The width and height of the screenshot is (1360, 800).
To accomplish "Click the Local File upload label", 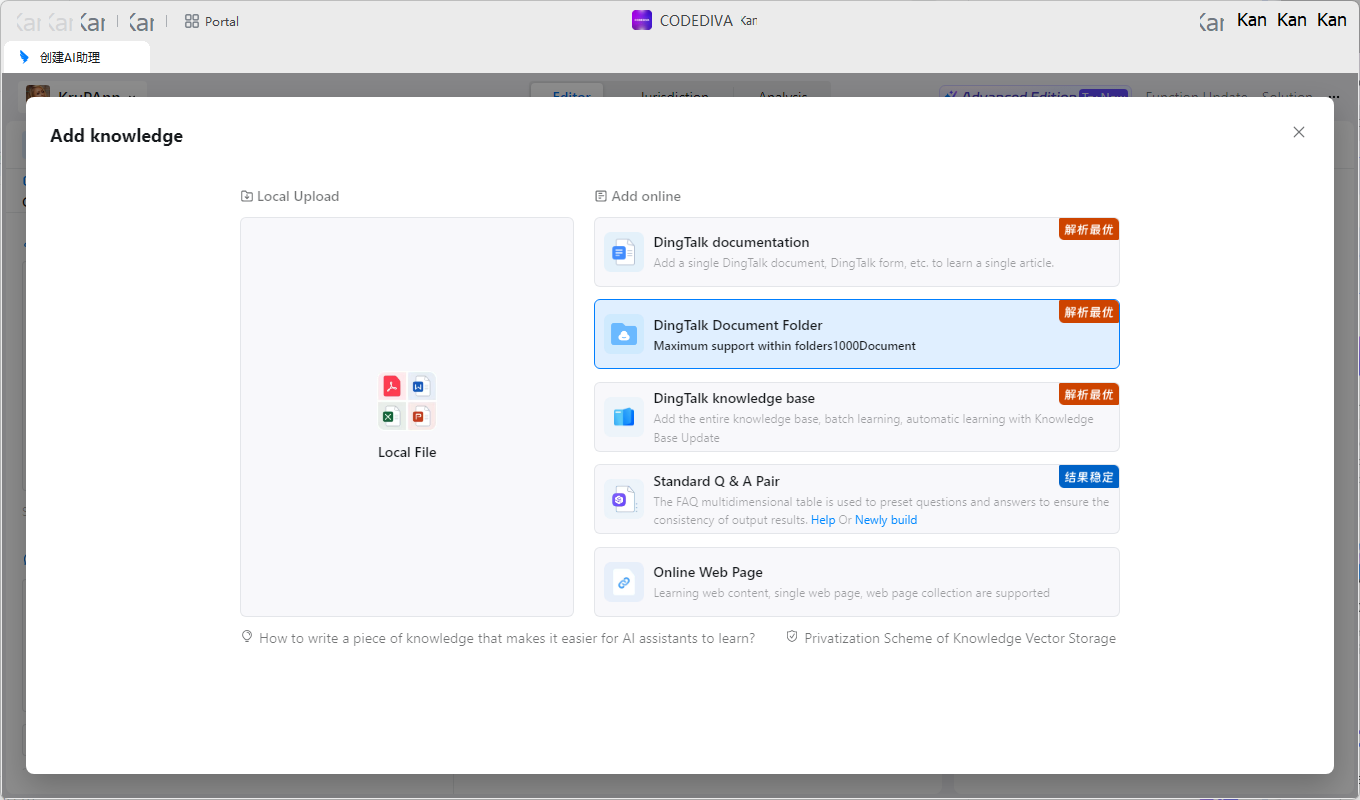I will tap(407, 452).
